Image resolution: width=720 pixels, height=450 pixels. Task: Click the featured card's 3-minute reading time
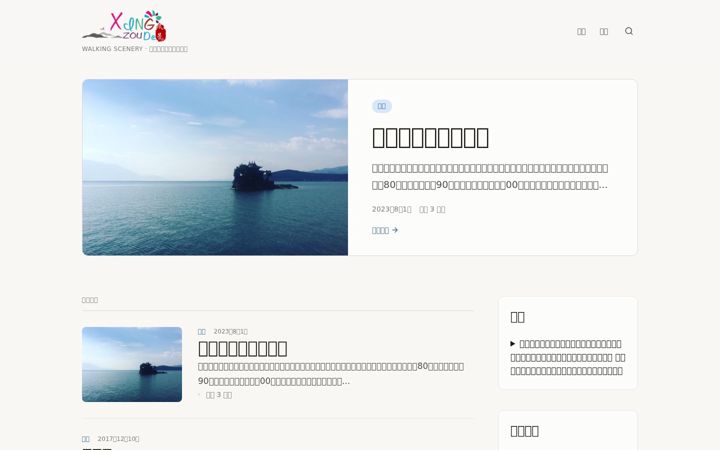(x=432, y=209)
